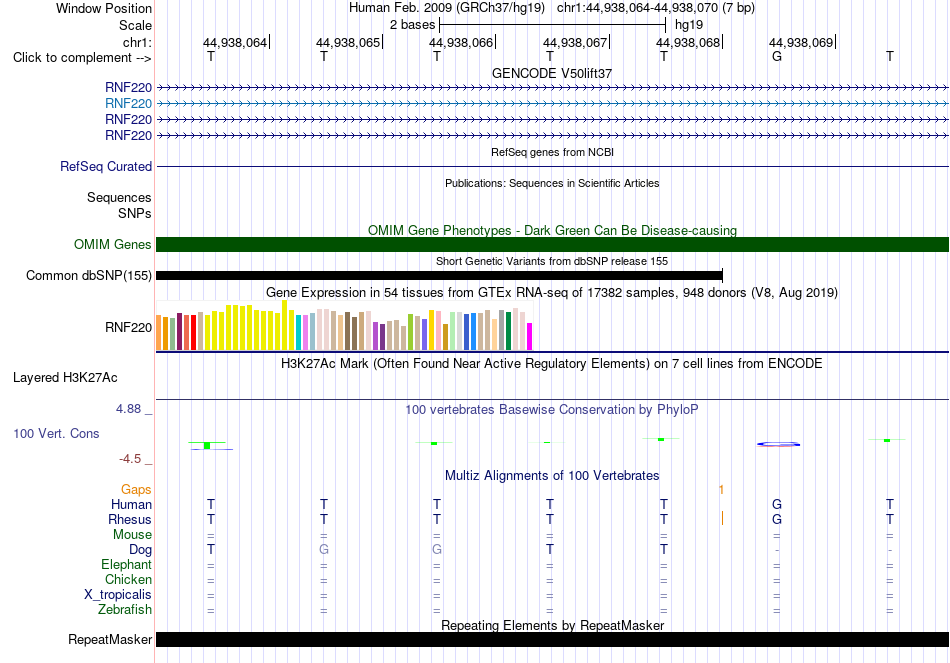
Task: Click the 100 Vert. Cons track label
Action: click(56, 433)
